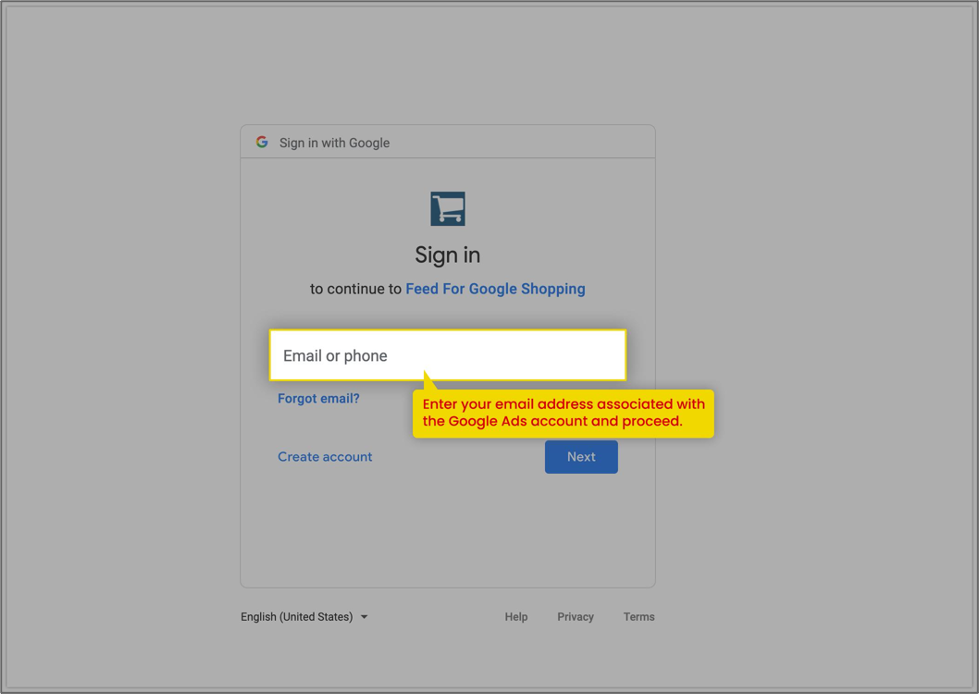Open the Feed For Google Shopping link
Viewport: 979px width, 695px height.
coord(495,289)
